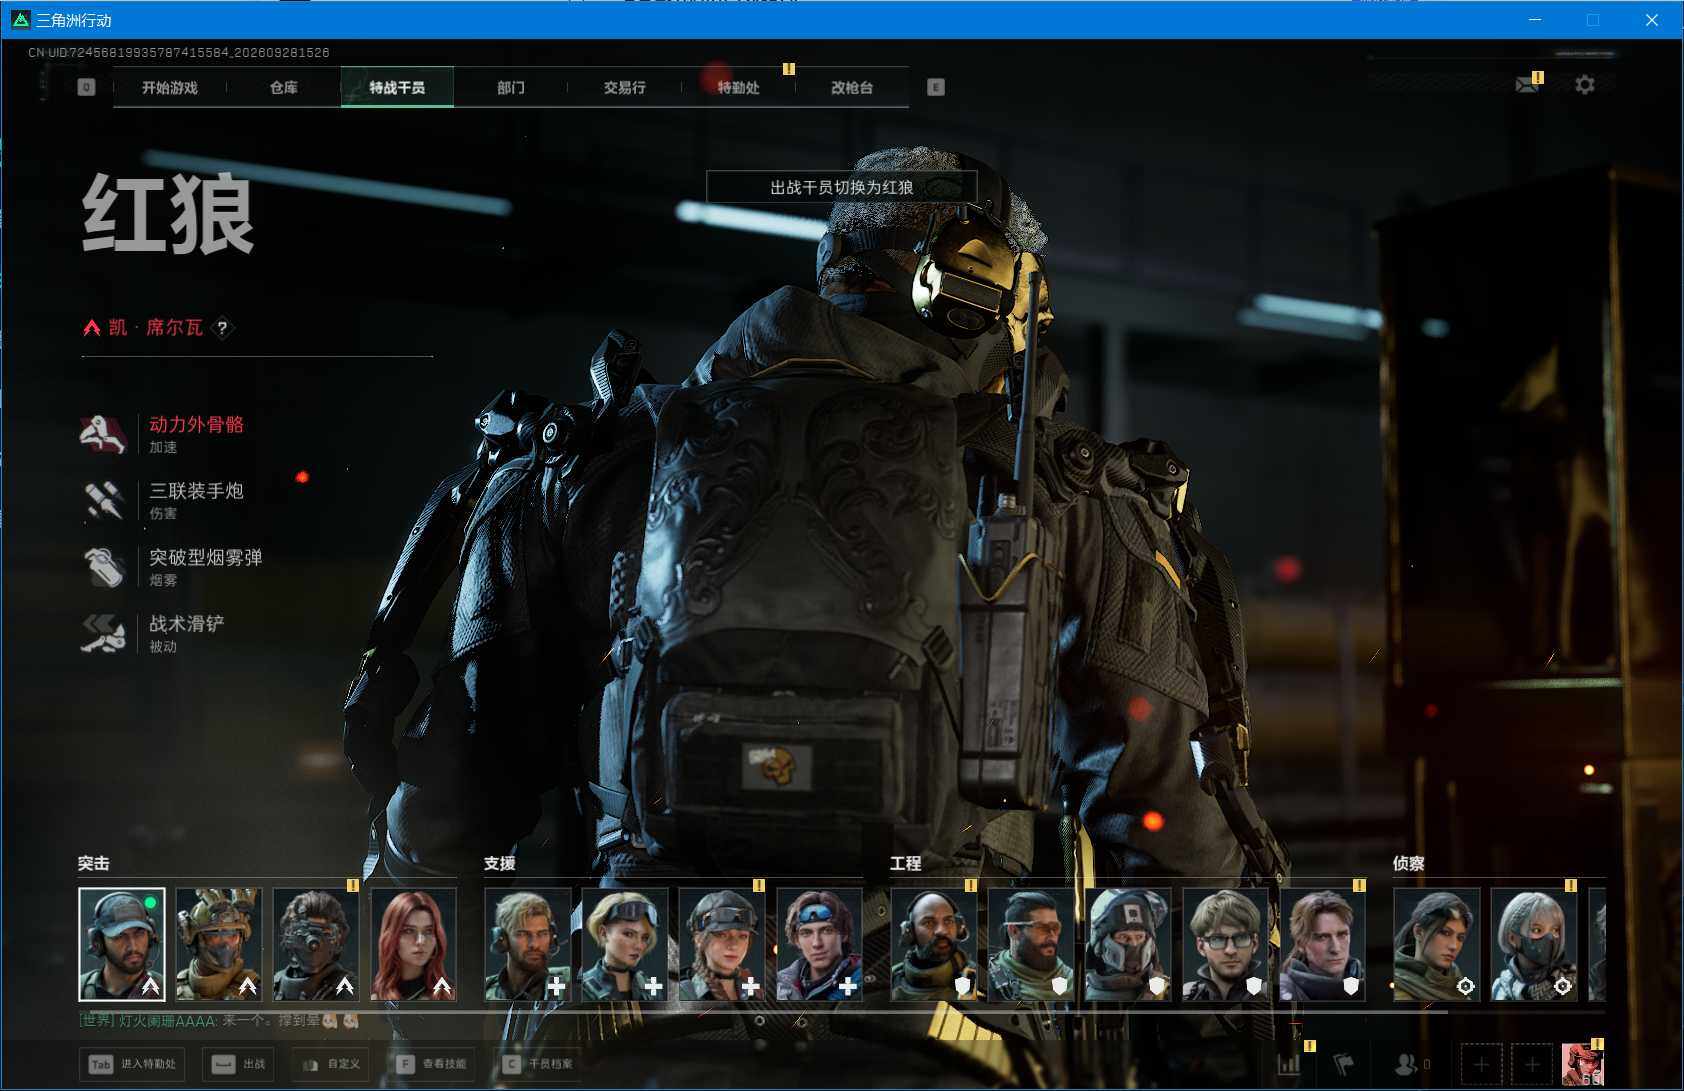Select the white-haired masked recon operator portrait

(1534, 944)
